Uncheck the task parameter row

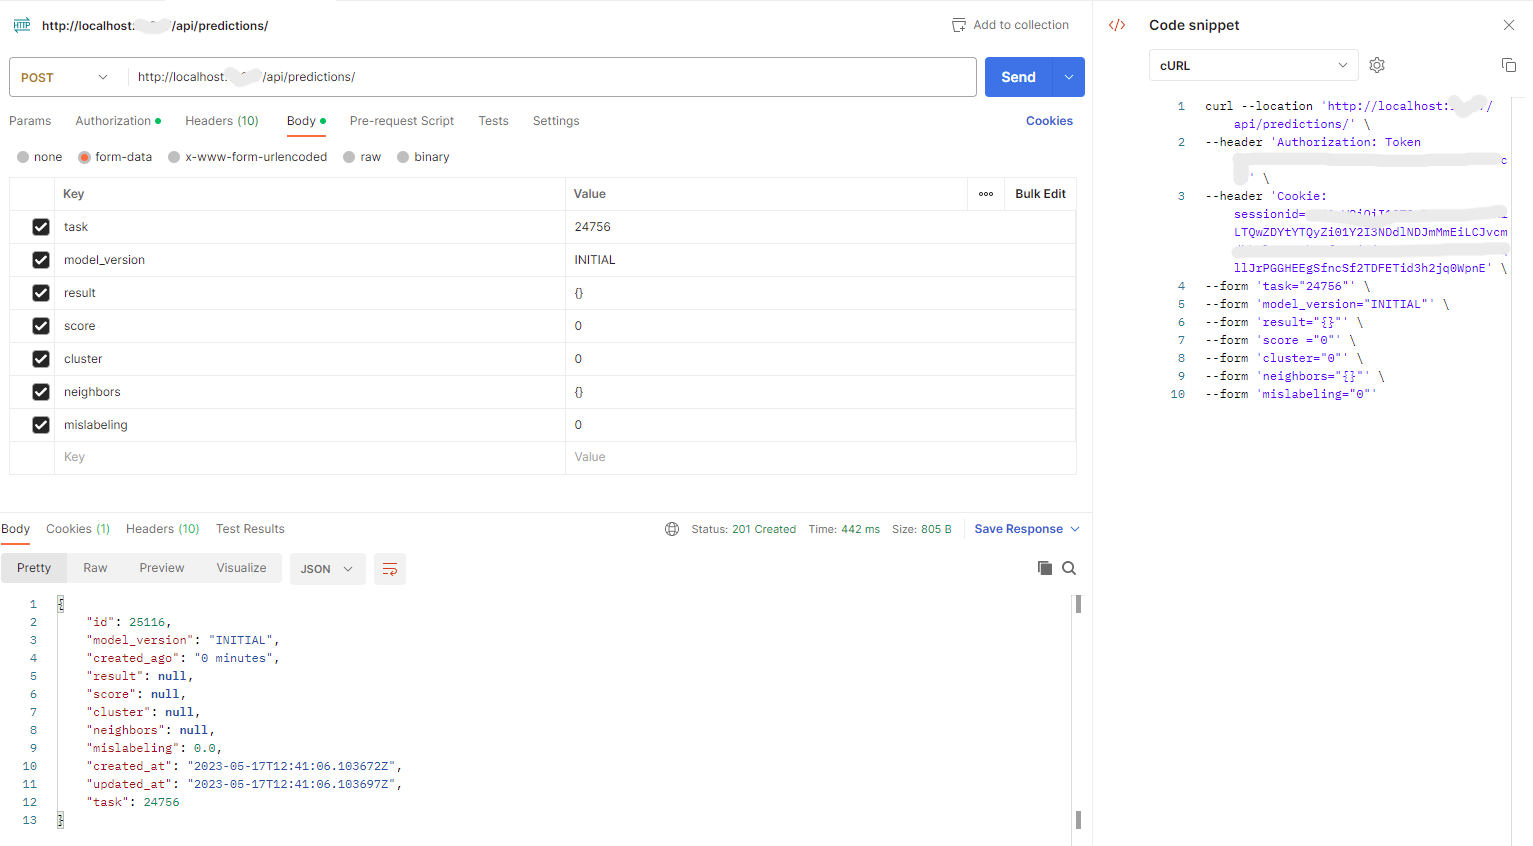[41, 226]
